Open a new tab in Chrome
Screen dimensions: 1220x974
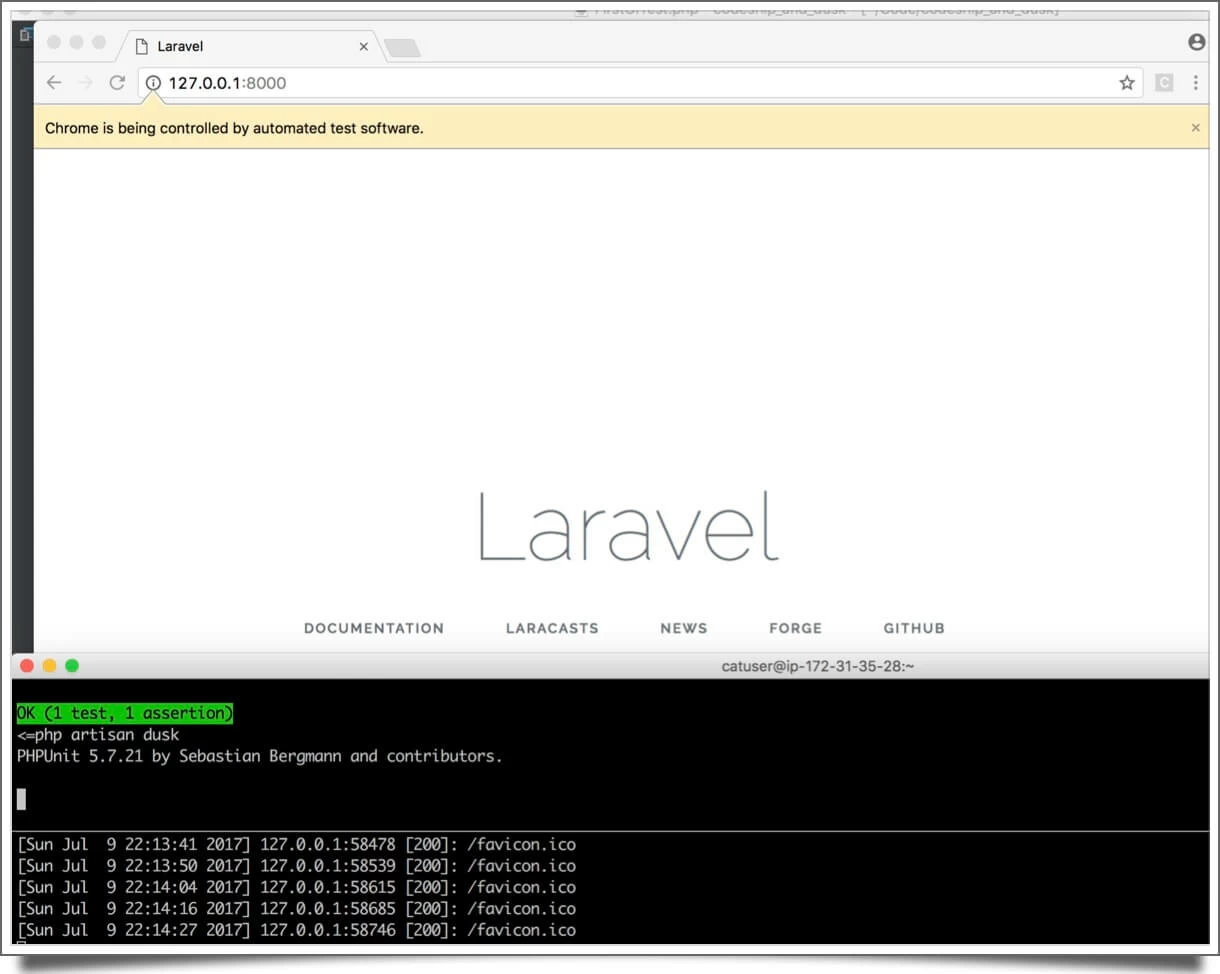click(402, 47)
